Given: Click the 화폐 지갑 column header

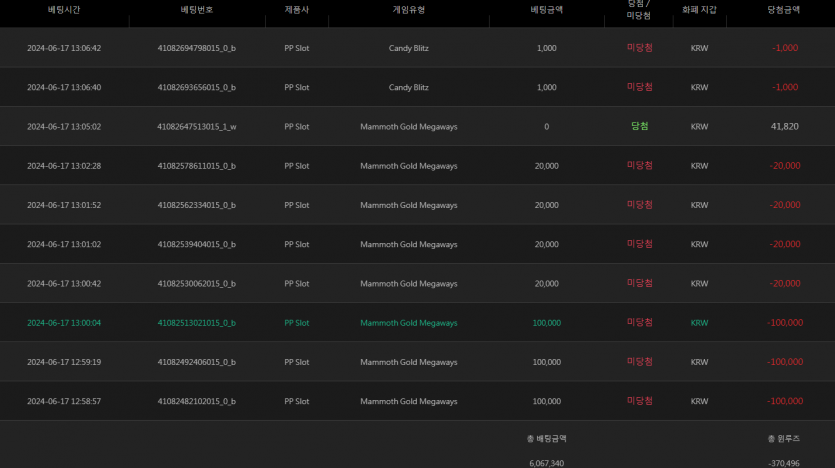Looking at the screenshot, I should click(x=699, y=10).
